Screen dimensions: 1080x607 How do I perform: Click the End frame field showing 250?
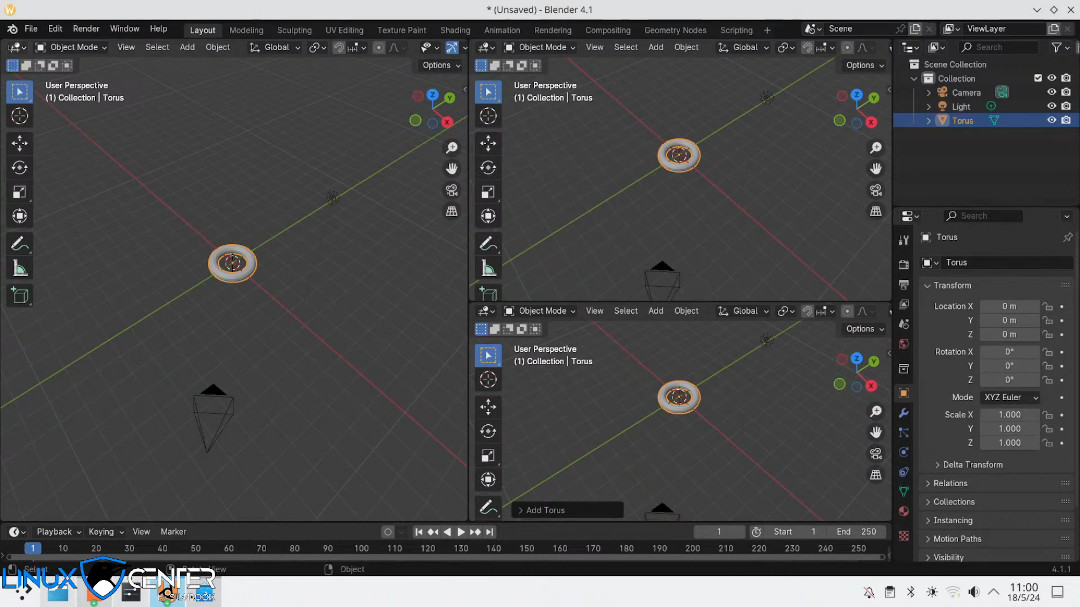(x=855, y=531)
